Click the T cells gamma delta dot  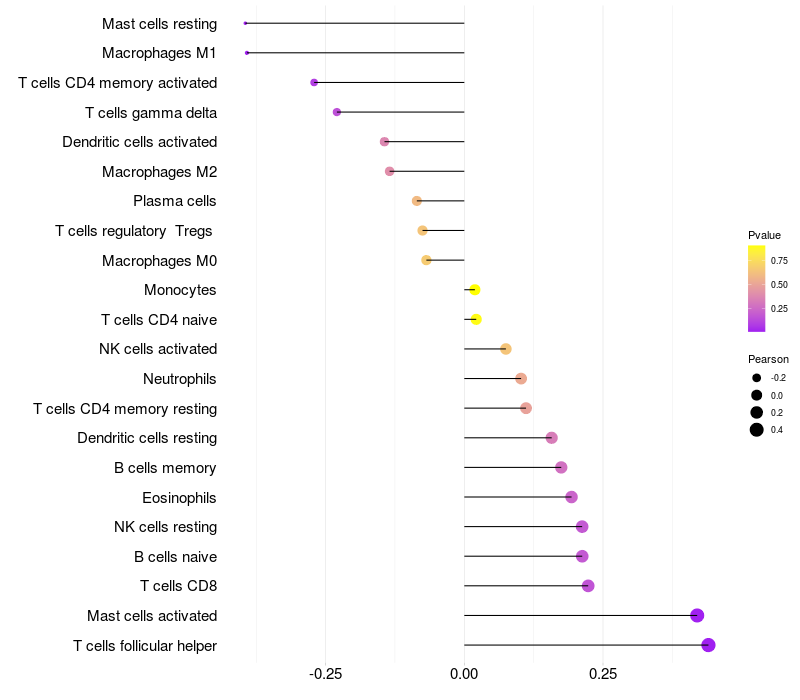pyautogui.click(x=337, y=112)
